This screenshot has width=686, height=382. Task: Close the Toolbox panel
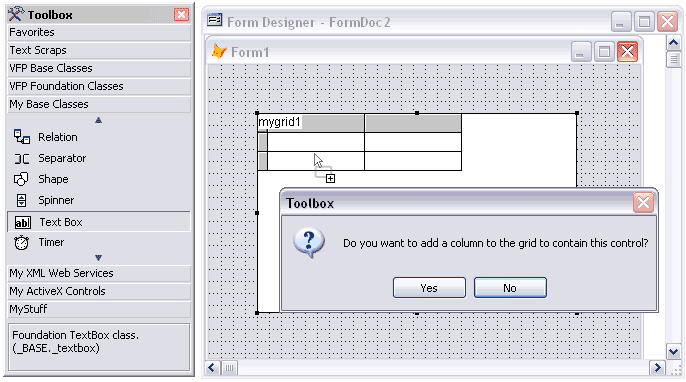181,14
